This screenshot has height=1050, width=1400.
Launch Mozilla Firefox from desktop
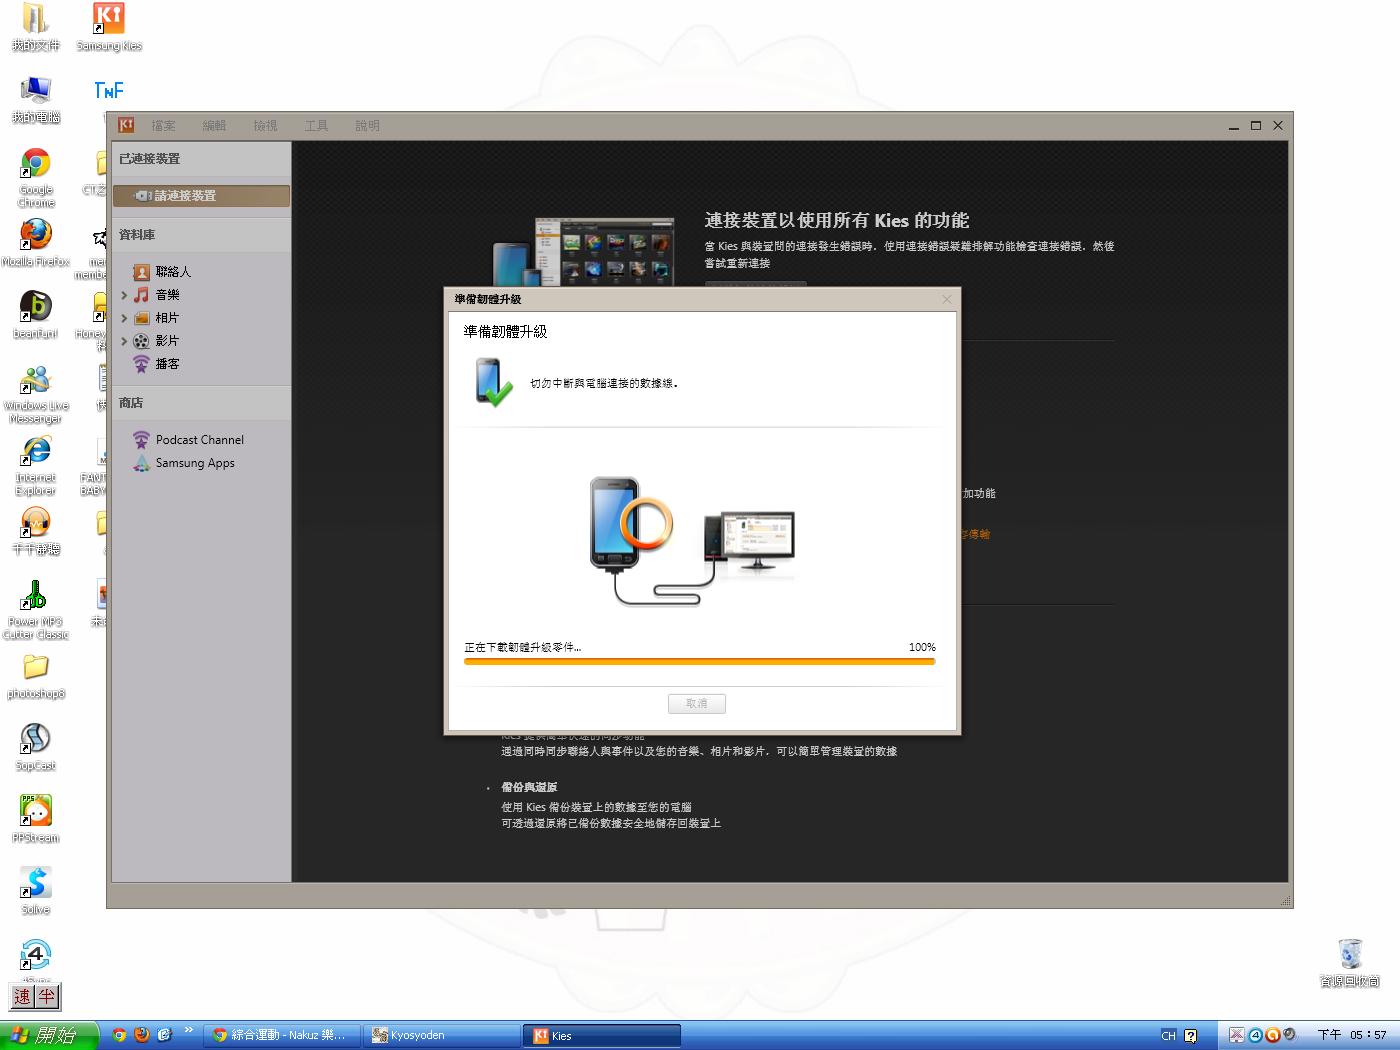click(36, 243)
